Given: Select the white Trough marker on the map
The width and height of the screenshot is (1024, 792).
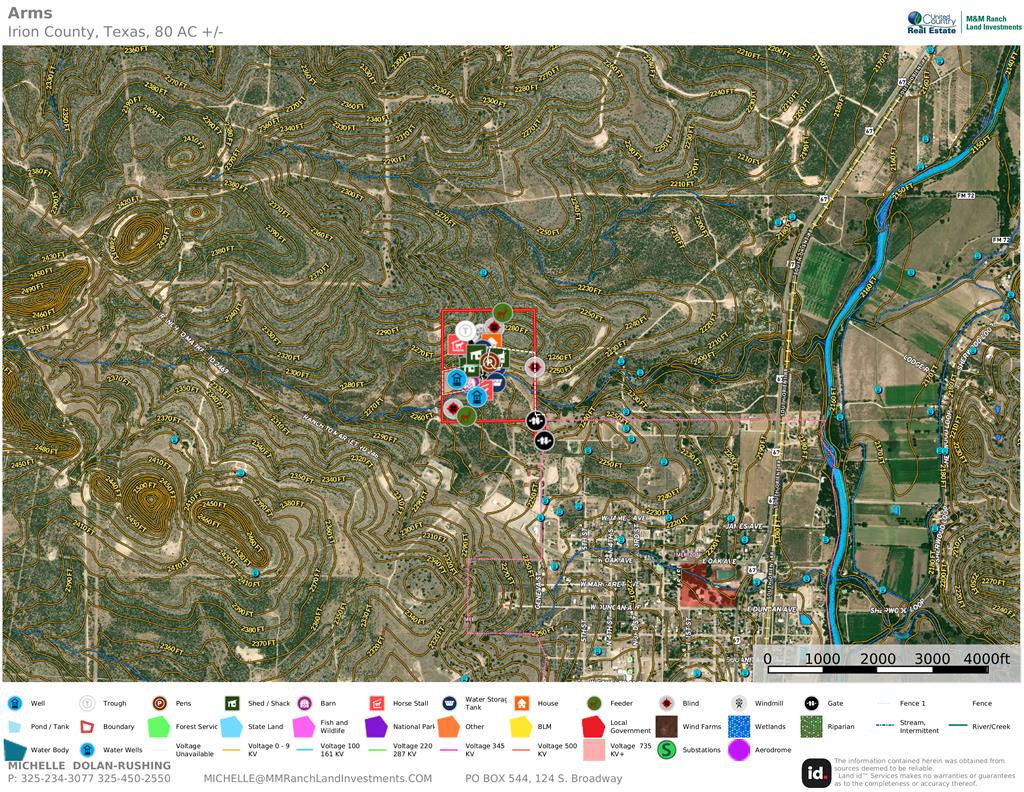Looking at the screenshot, I should (465, 330).
